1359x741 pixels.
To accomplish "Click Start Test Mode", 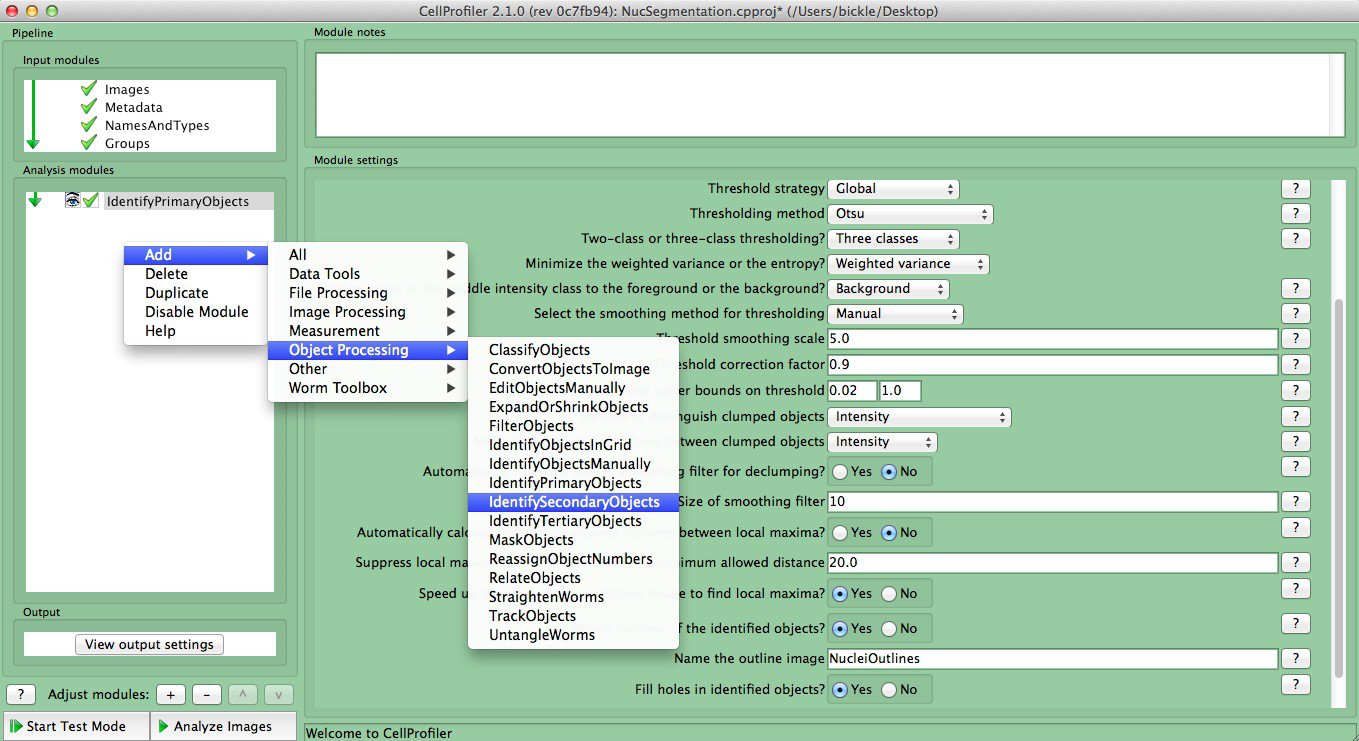I will pos(76,726).
